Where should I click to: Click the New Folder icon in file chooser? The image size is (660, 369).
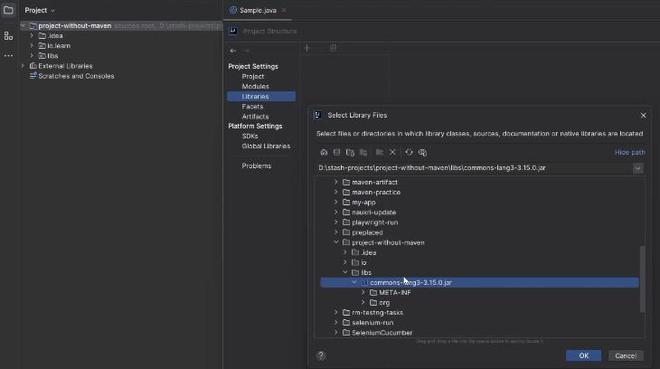pos(379,152)
